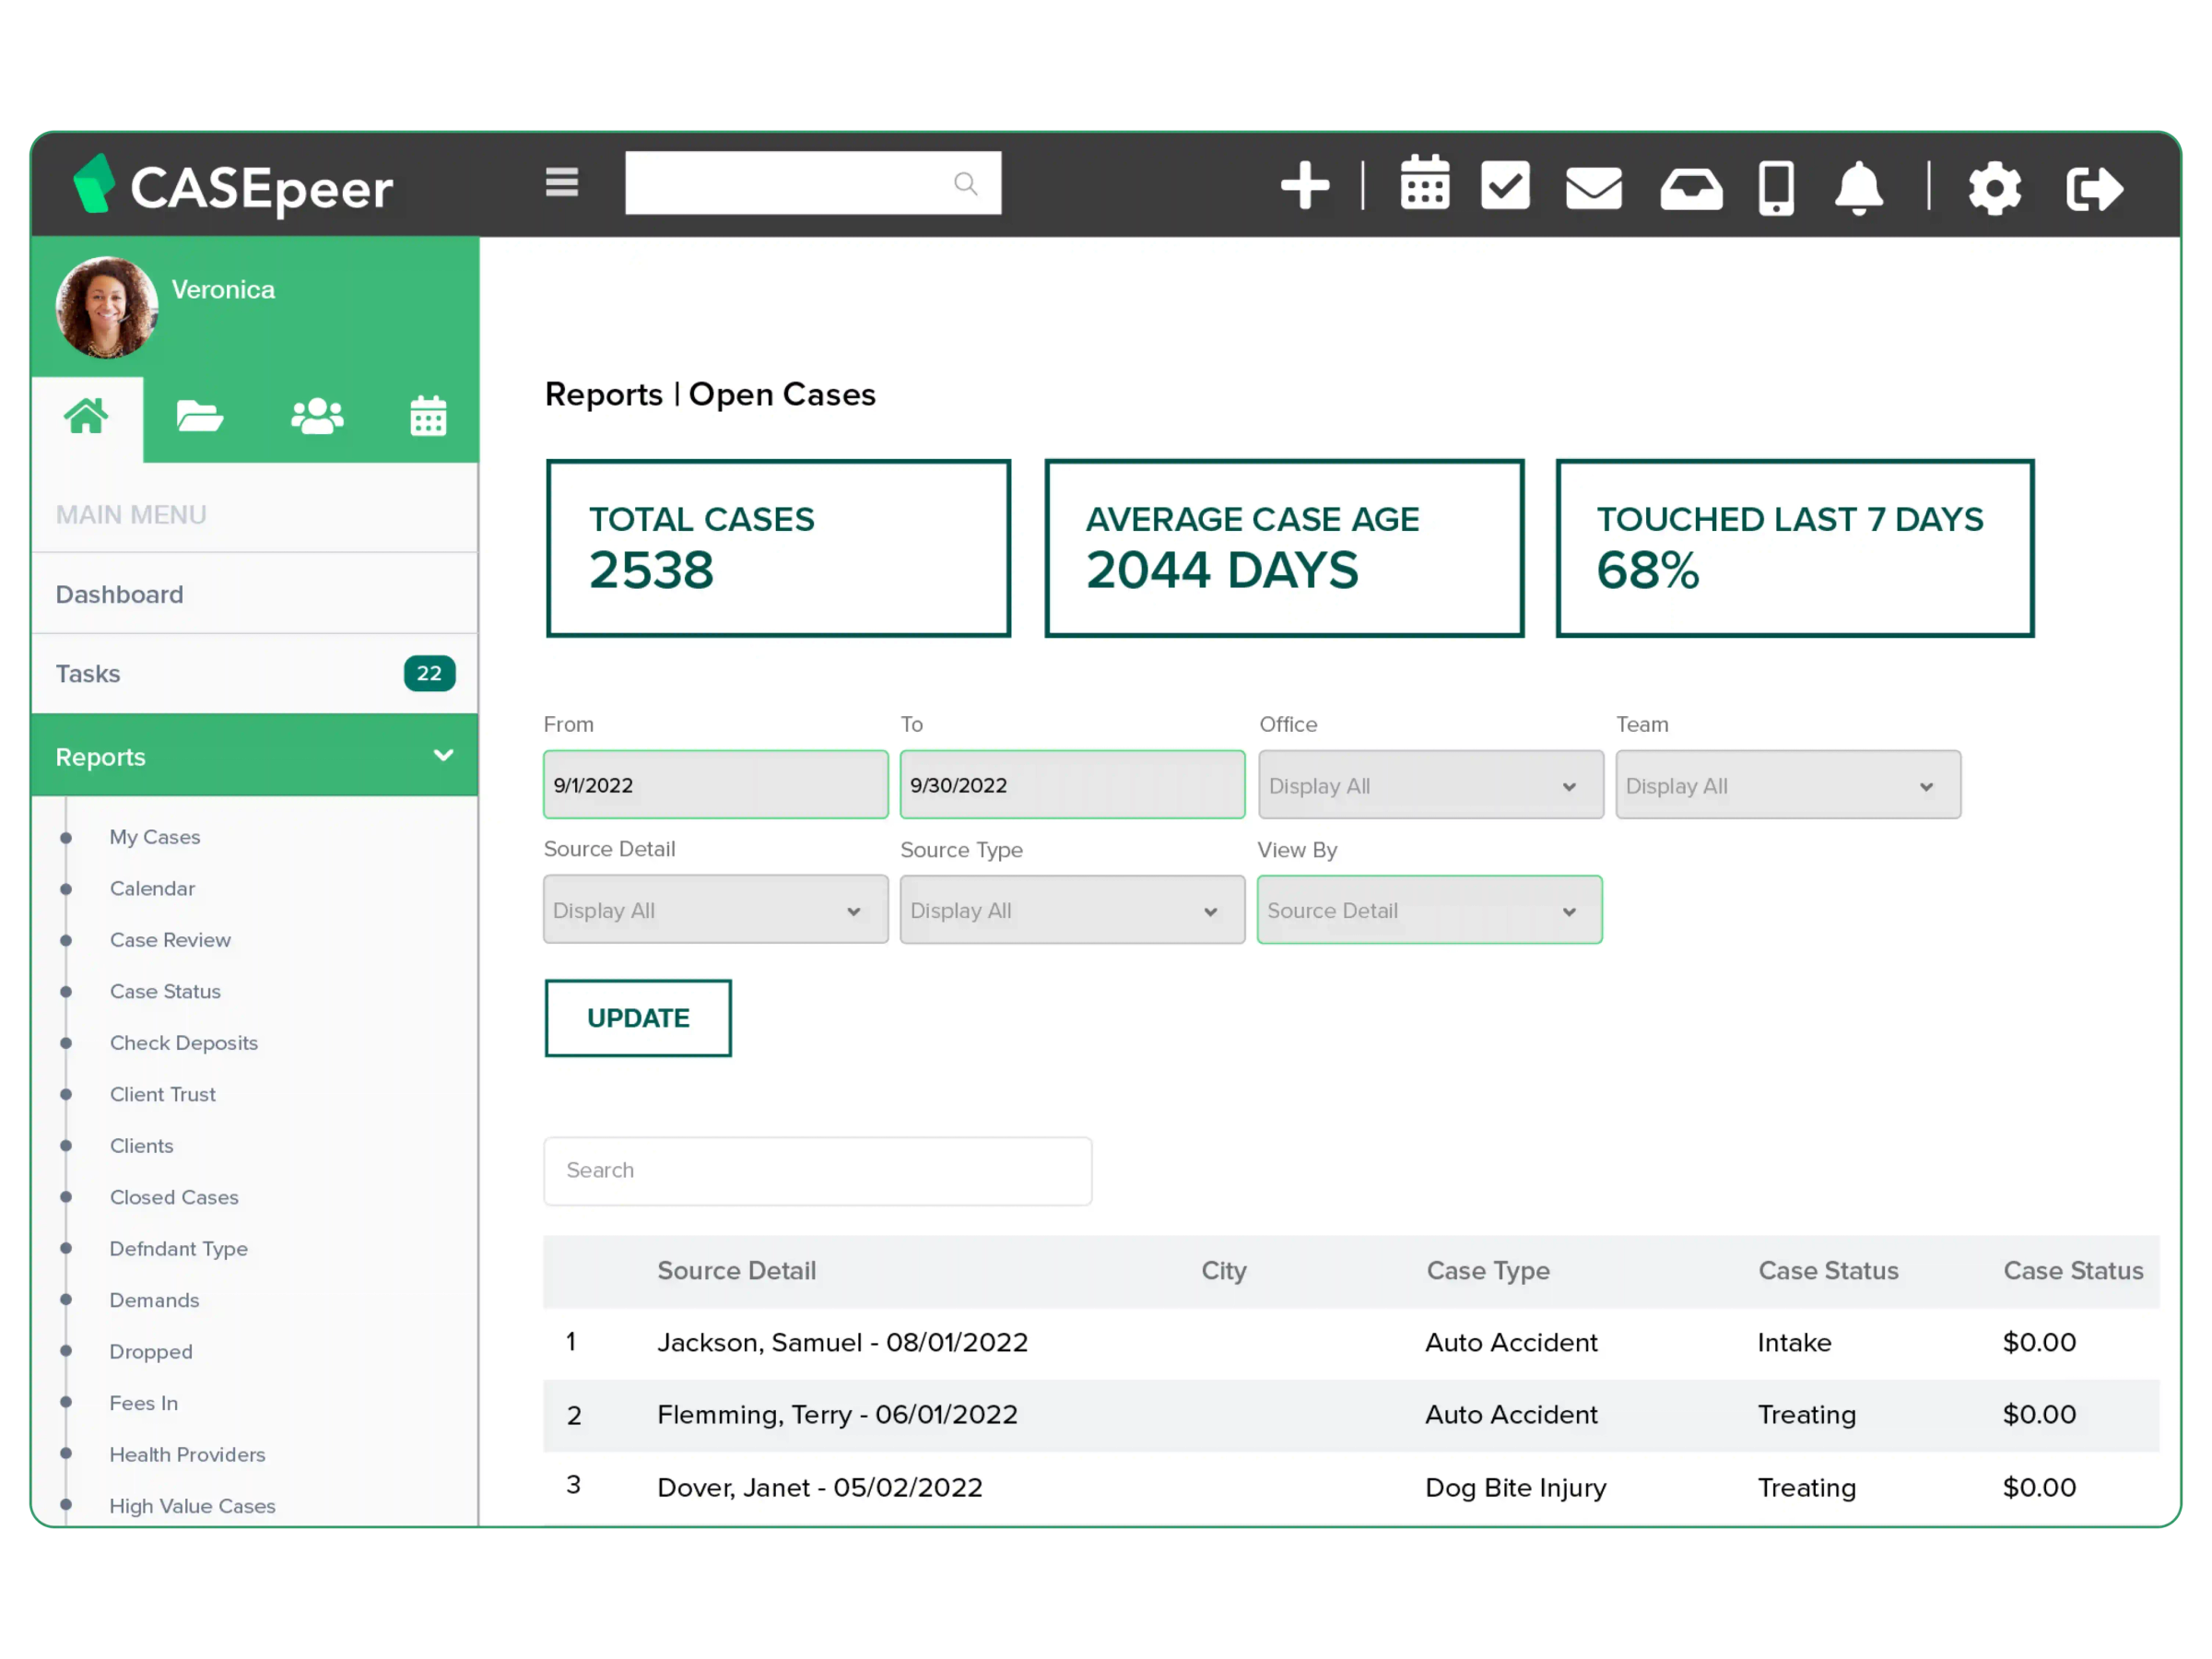
Task: Select Closed Cases in the Reports menu
Action: (174, 1197)
